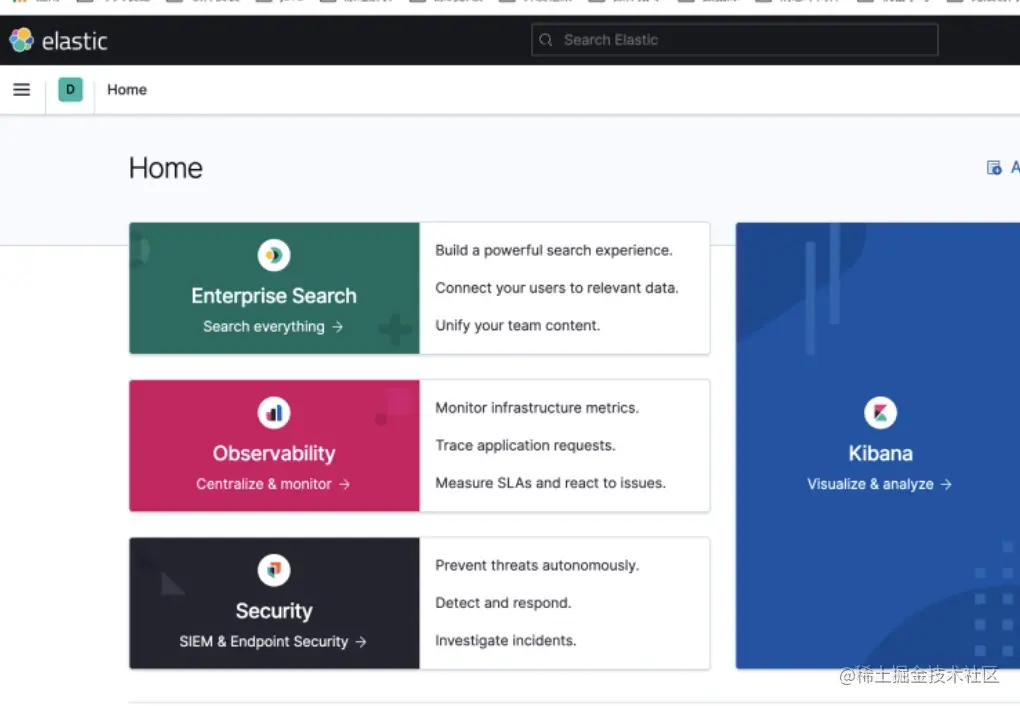Click the arrow after SIEM & Endpoint Security
The image size is (1020, 706).
pyautogui.click(x=360, y=642)
